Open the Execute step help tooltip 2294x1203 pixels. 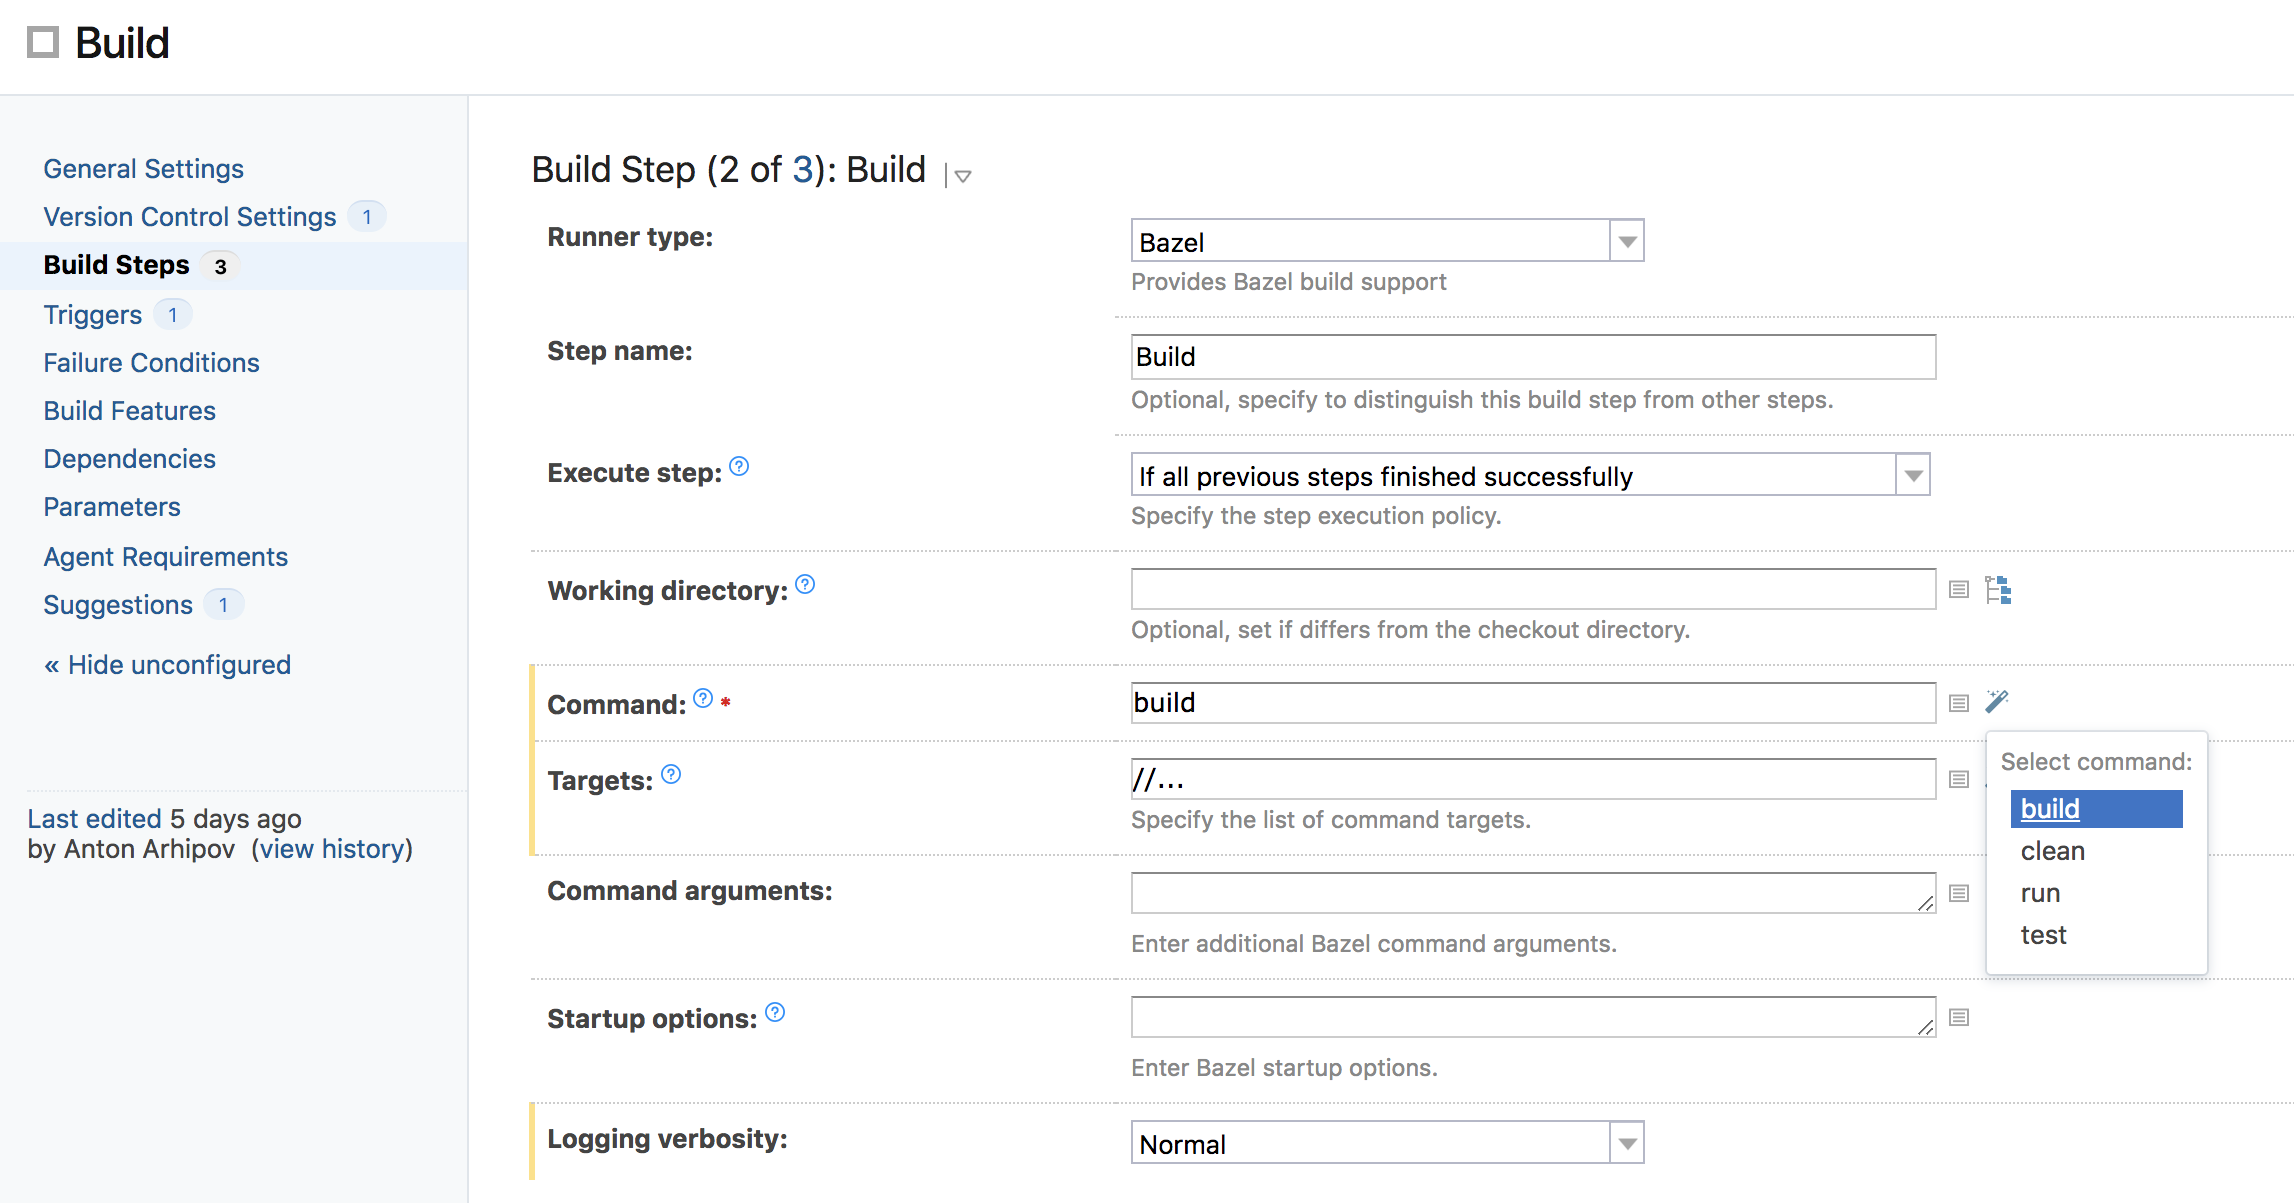click(738, 466)
